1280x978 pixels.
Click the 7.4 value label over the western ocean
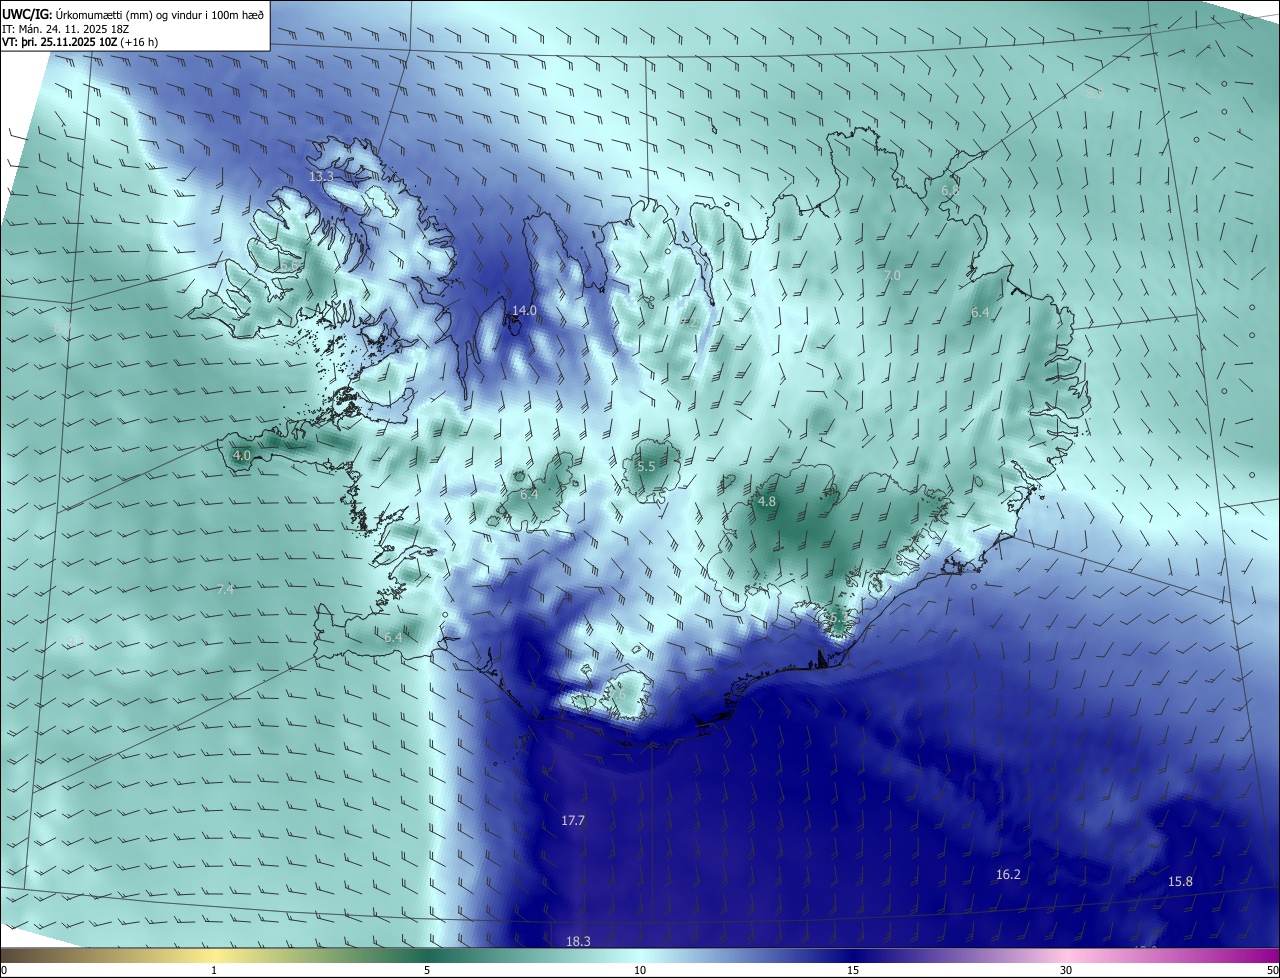(225, 589)
